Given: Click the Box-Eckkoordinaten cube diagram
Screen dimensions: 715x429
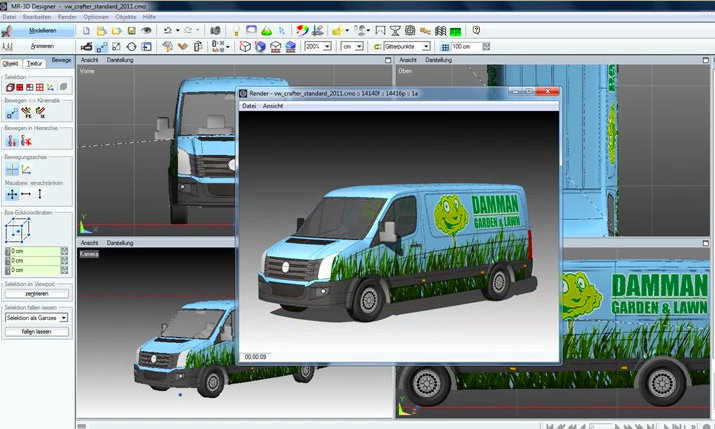Looking at the screenshot, I should [x=17, y=230].
